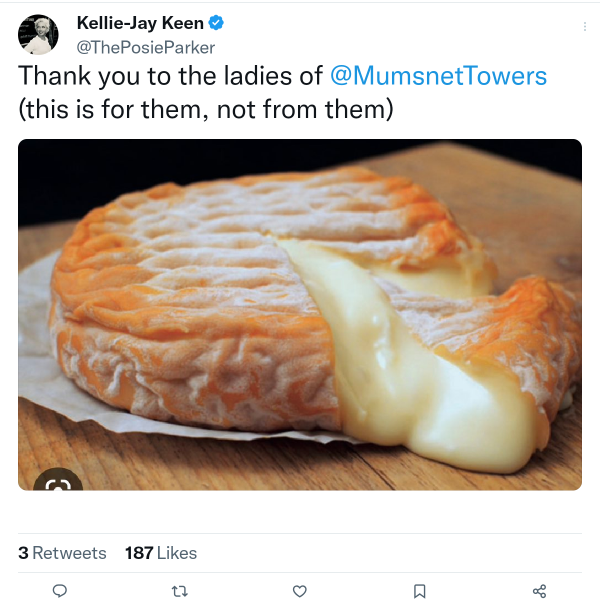600x600 pixels.
Task: Like the tweet with the heart icon
Action: (299, 591)
